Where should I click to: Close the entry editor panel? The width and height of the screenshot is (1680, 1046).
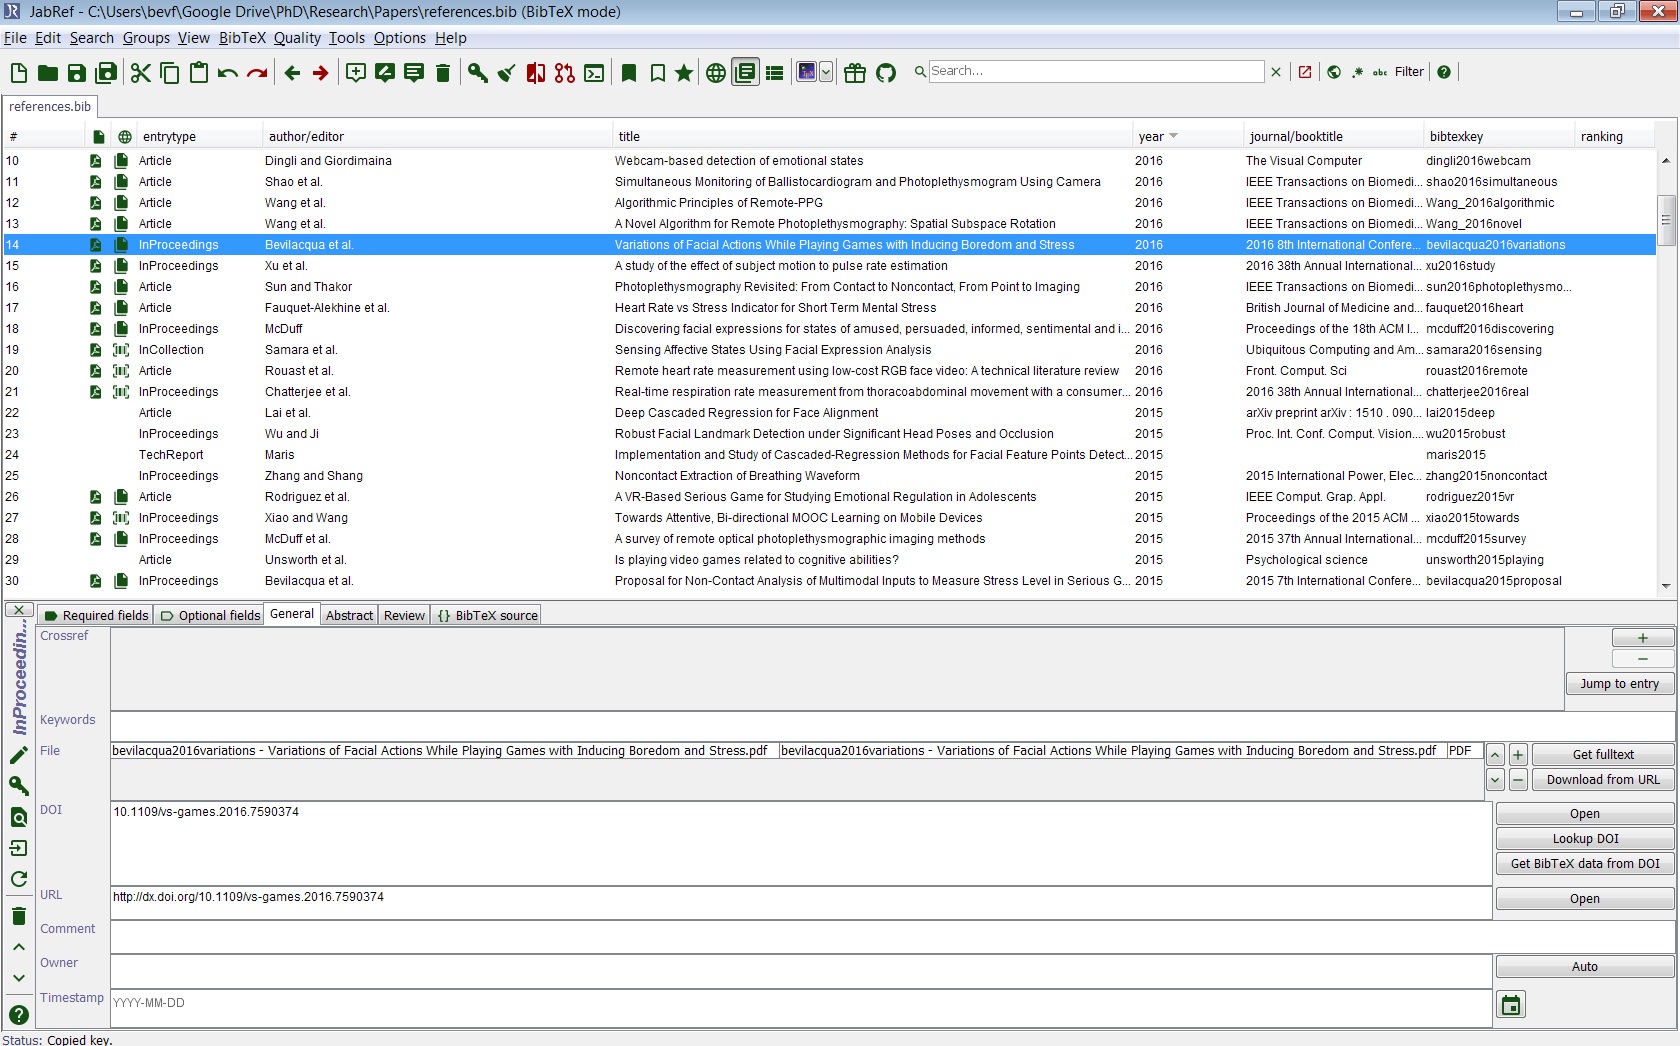(19, 610)
